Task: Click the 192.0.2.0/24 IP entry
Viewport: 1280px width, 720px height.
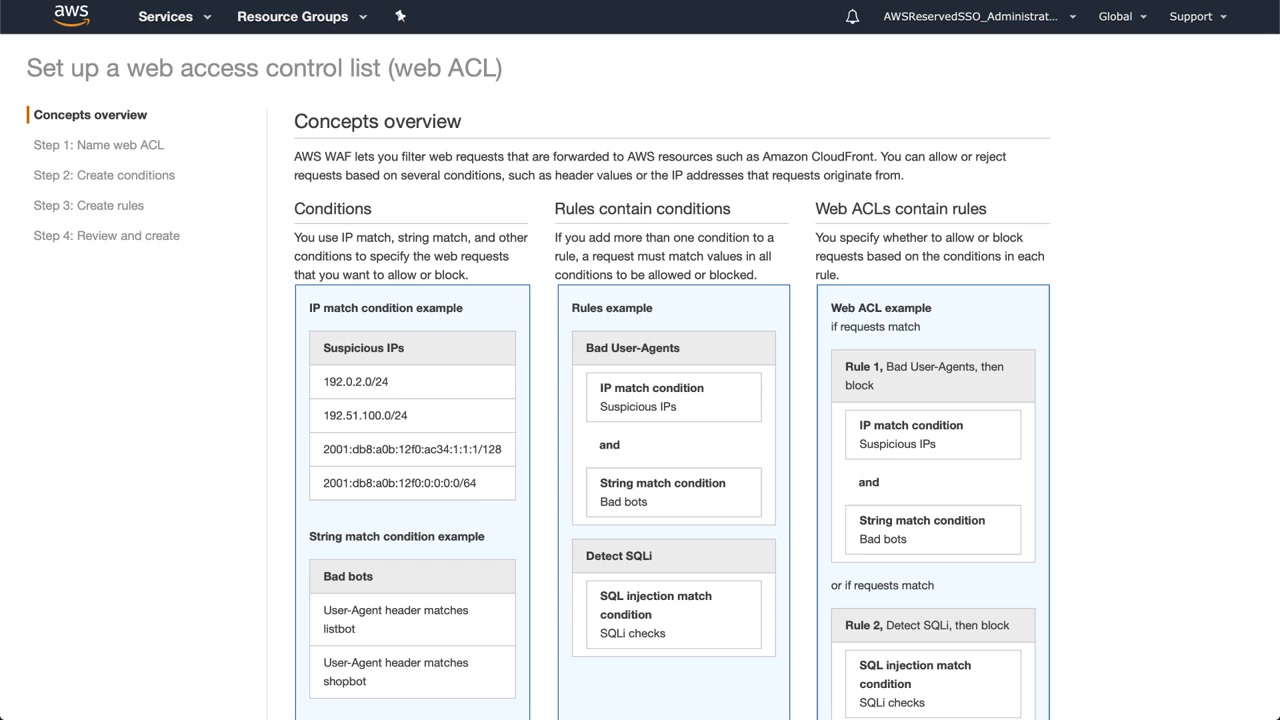Action: tap(356, 382)
